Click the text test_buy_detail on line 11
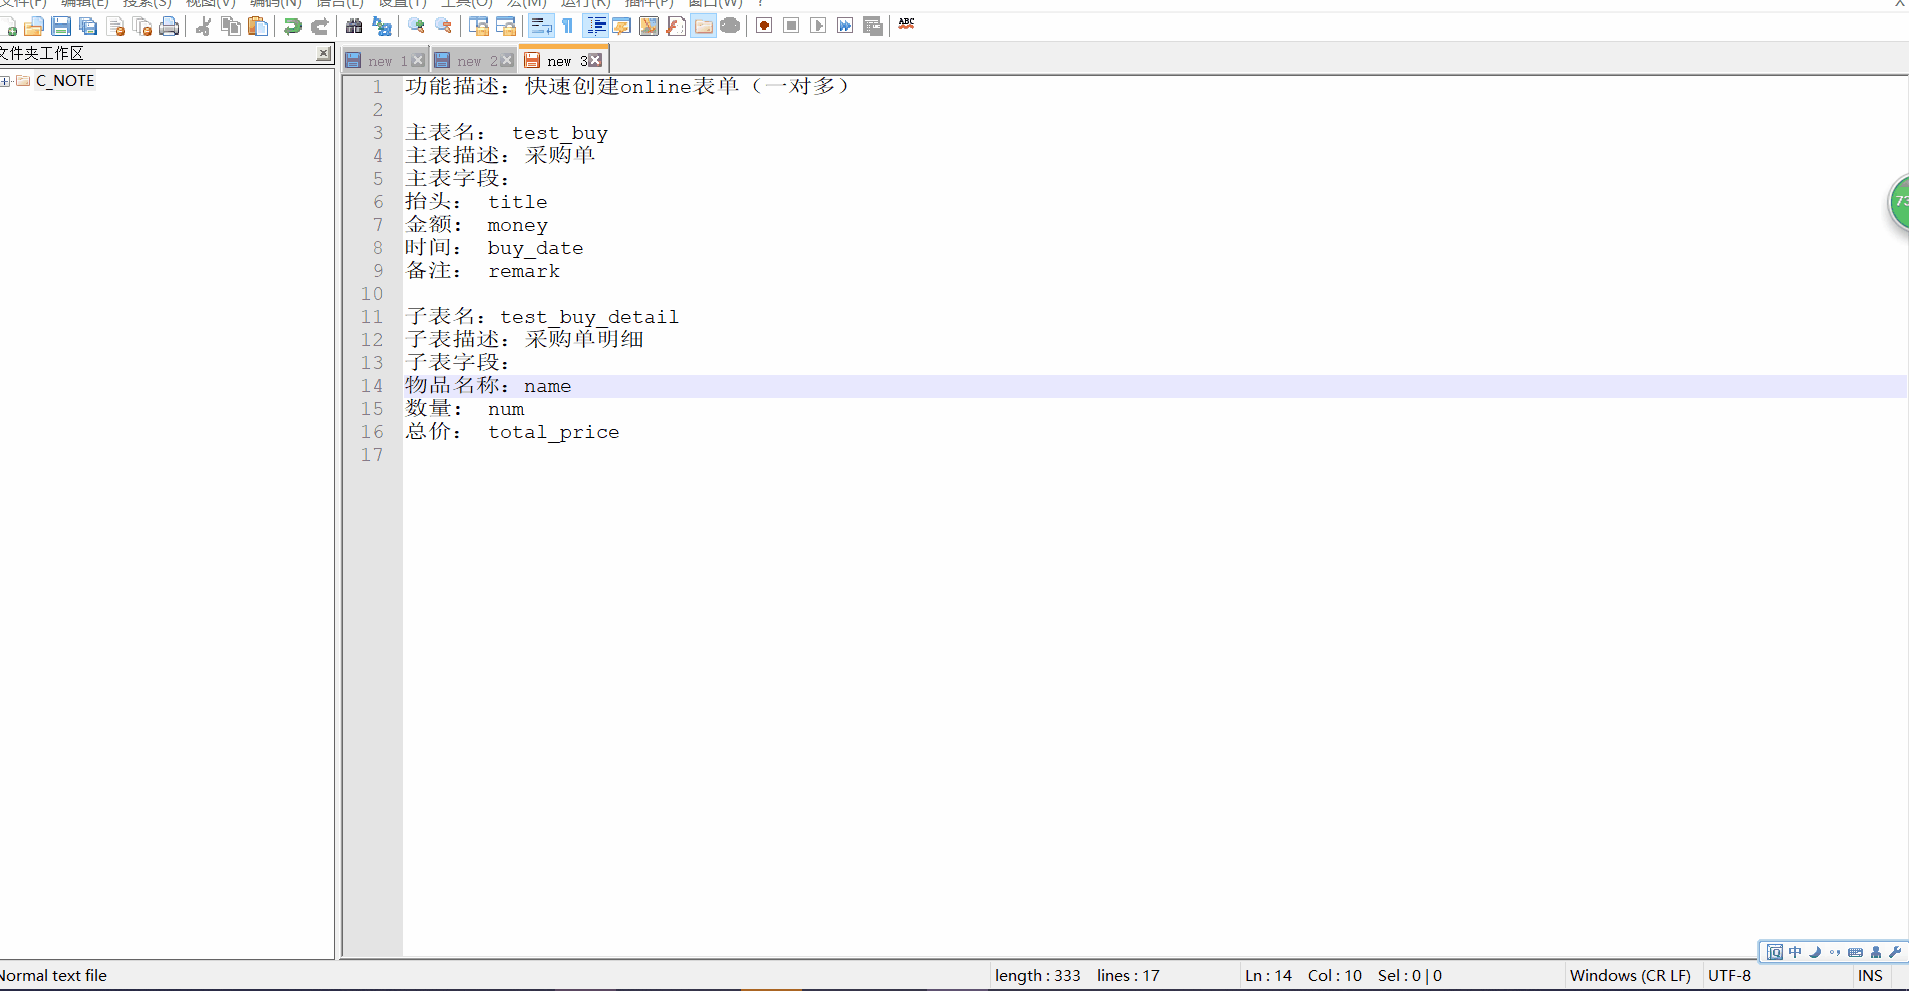The width and height of the screenshot is (1909, 991). coord(590,317)
